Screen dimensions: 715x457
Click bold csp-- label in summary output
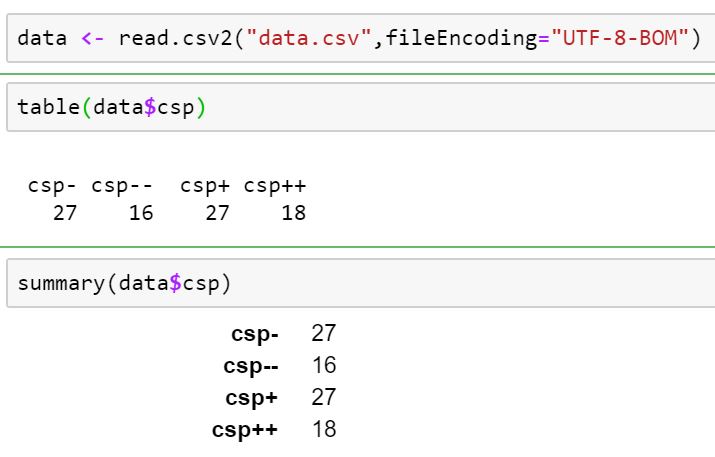coord(251,366)
